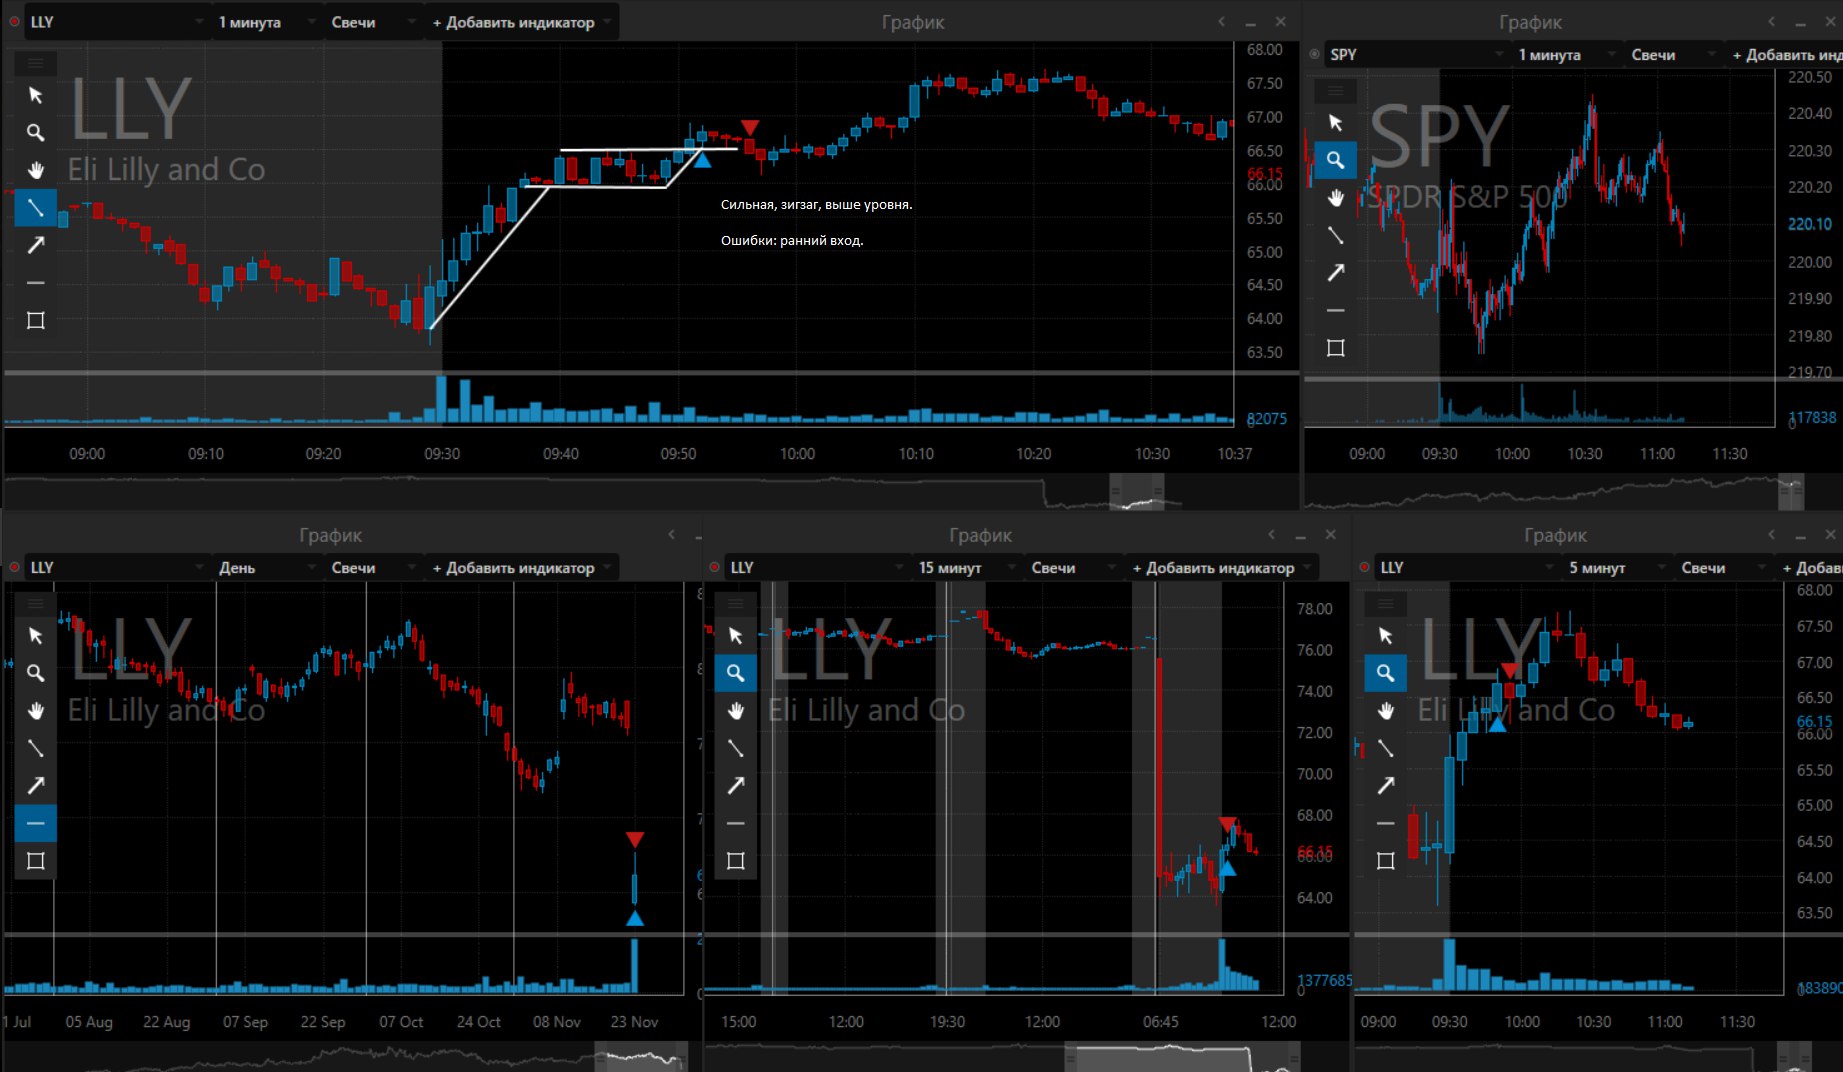Image resolution: width=1843 pixels, height=1072 pixels.
Task: Select the rectangle tool in LLY 1-minute chart
Action: coord(35,320)
